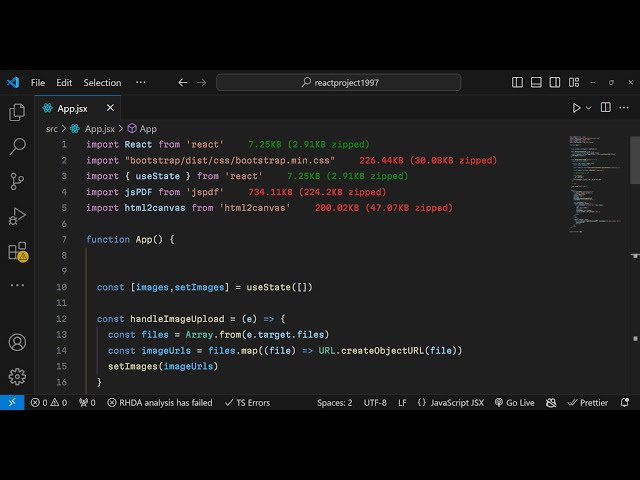This screenshot has width=640, height=480.
Task: Select JavaScript JSX language mode
Action: (x=450, y=403)
